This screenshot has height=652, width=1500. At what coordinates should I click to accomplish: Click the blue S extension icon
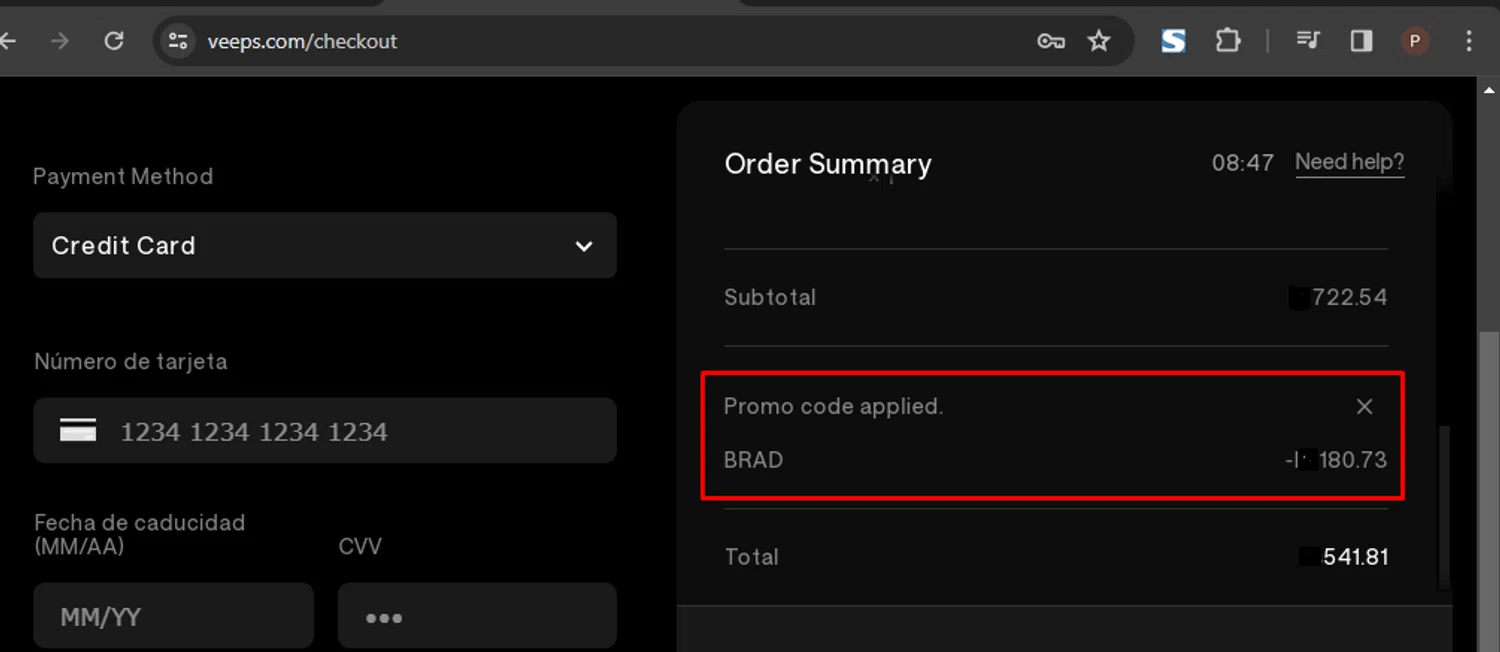[1173, 41]
